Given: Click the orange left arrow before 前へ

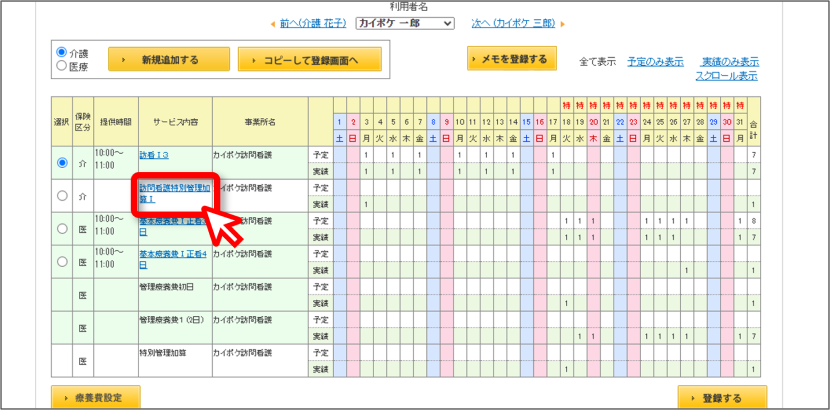Looking at the screenshot, I should coord(273,24).
